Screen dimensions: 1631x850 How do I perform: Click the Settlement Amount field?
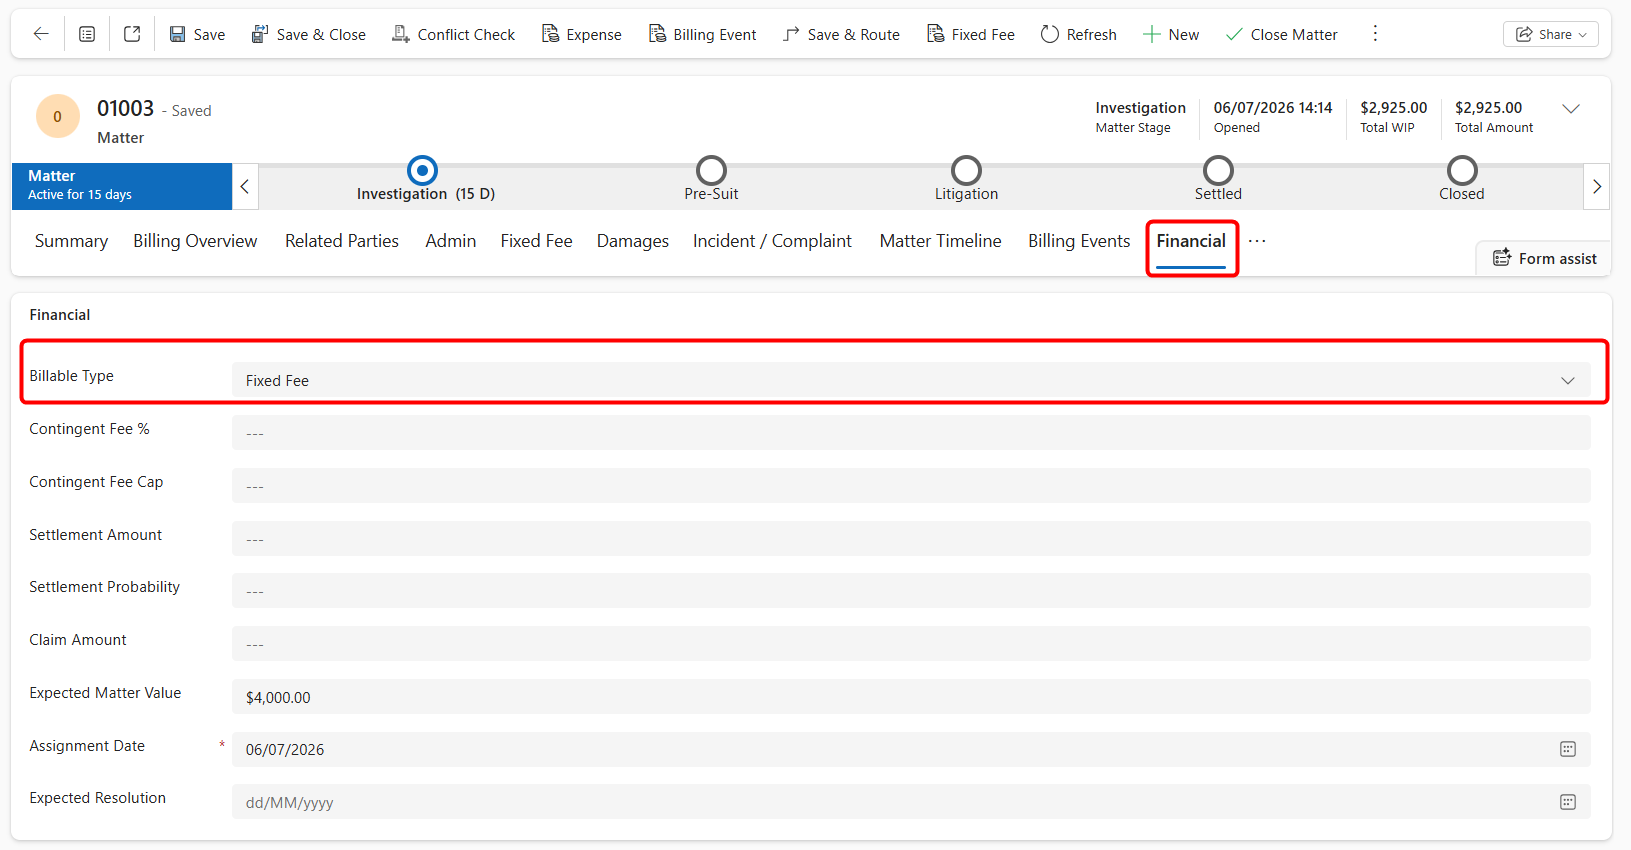(x=911, y=539)
